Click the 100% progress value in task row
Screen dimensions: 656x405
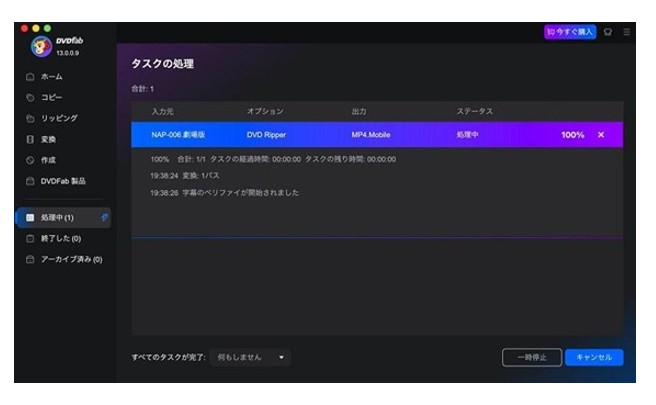tap(573, 135)
